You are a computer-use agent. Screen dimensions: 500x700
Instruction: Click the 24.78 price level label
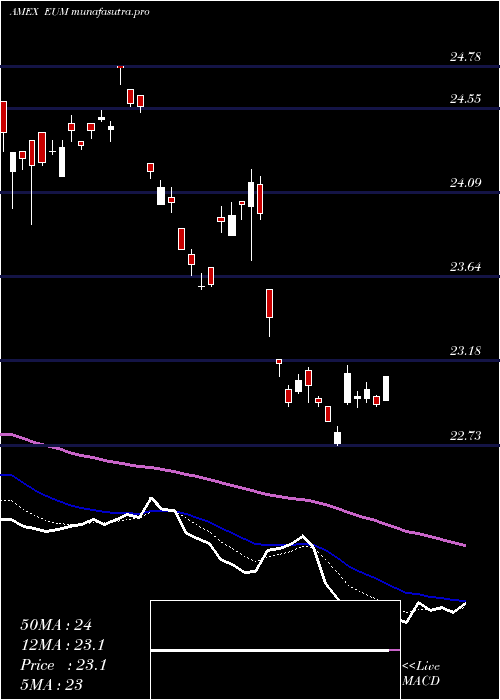tap(466, 57)
